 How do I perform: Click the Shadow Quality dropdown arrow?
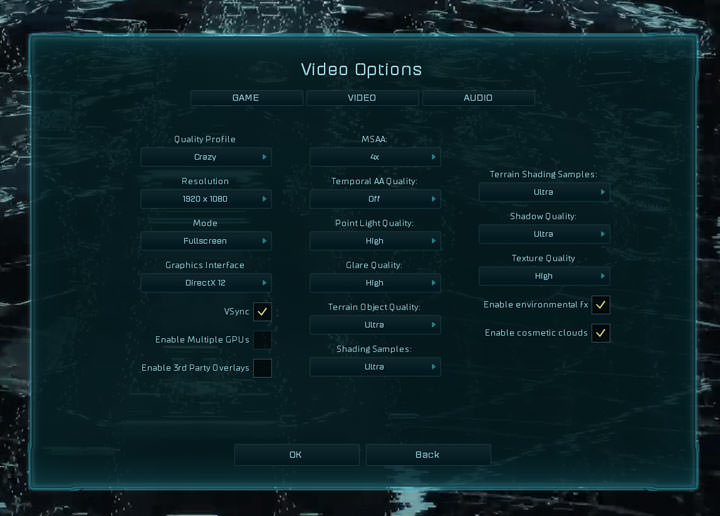pos(602,234)
